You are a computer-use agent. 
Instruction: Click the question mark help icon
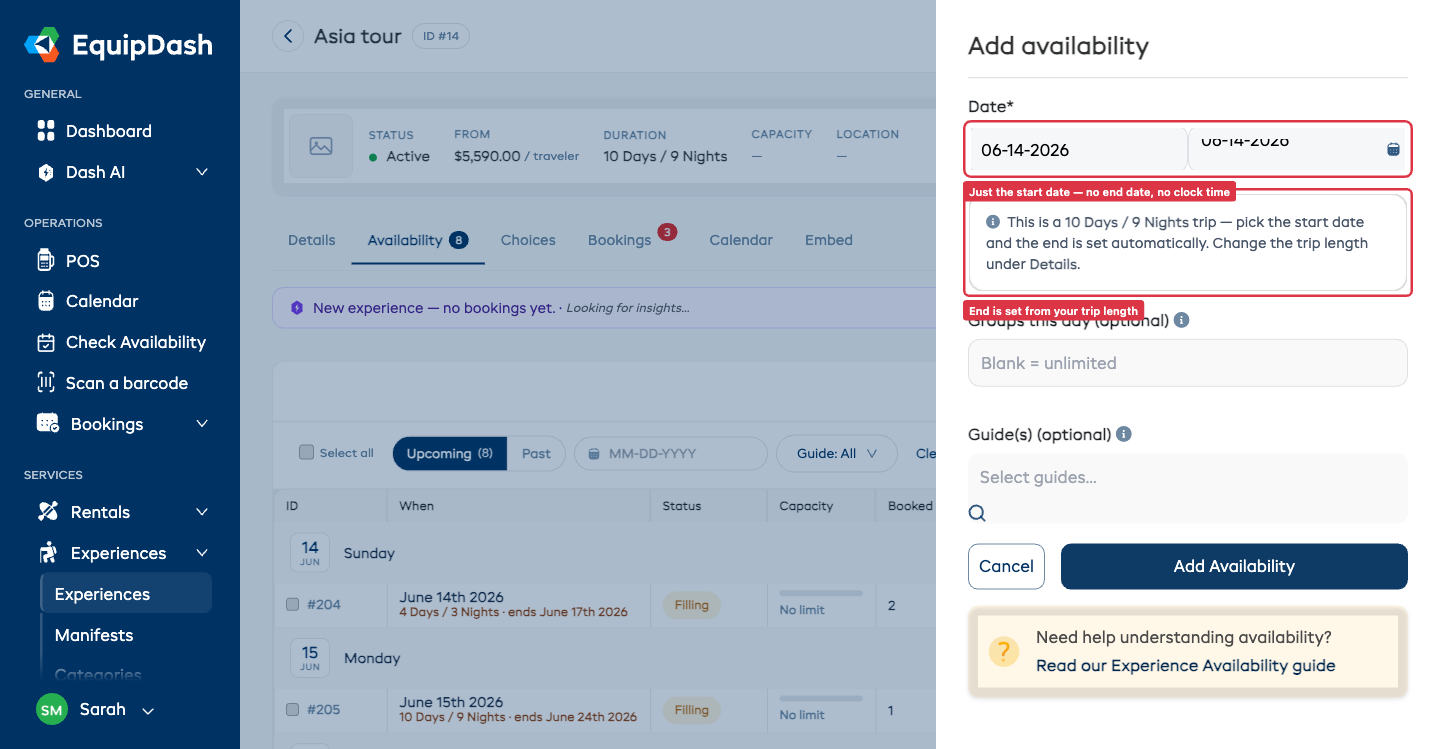[x=1003, y=652]
